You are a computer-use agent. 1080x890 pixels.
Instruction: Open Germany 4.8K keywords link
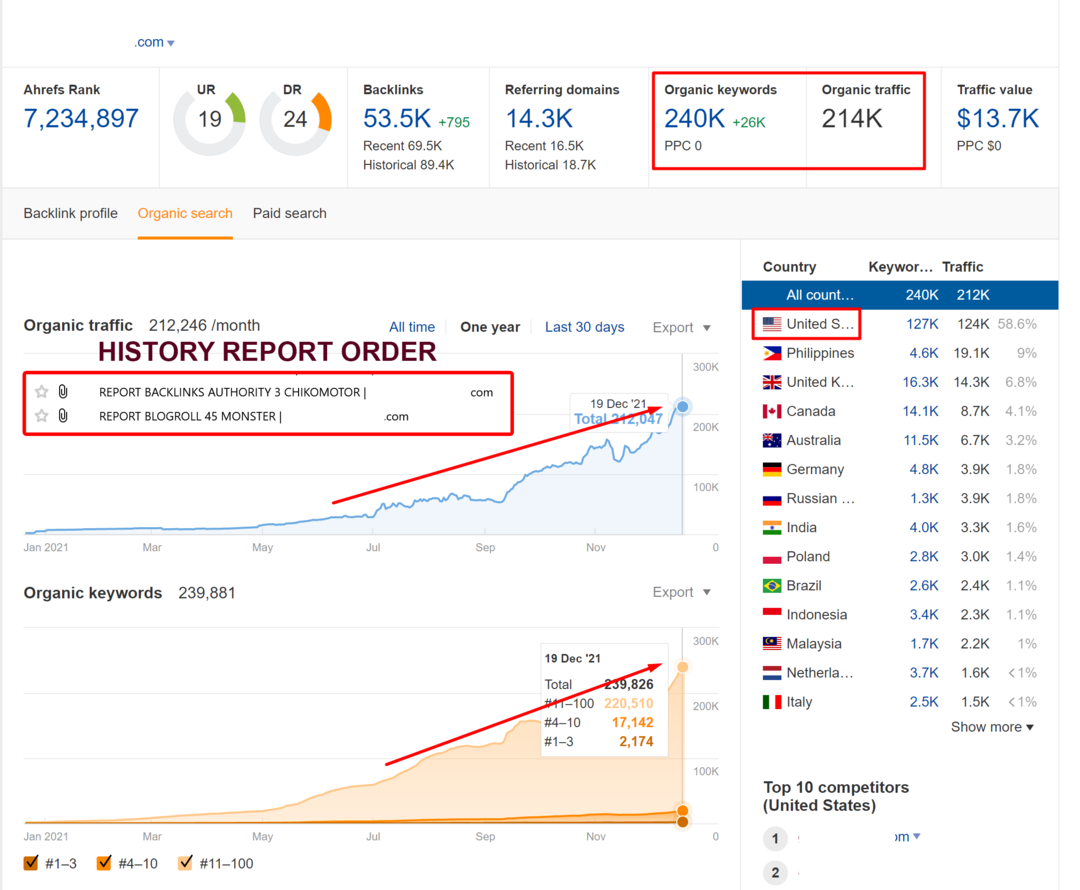point(924,469)
